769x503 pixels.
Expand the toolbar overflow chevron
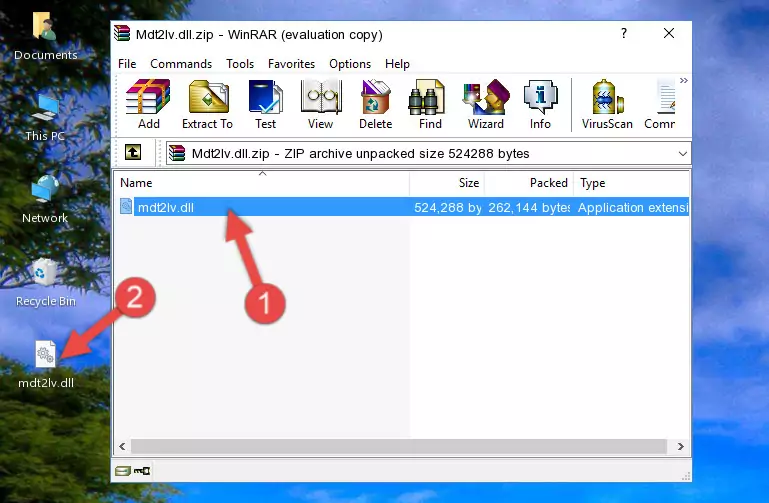pos(684,80)
